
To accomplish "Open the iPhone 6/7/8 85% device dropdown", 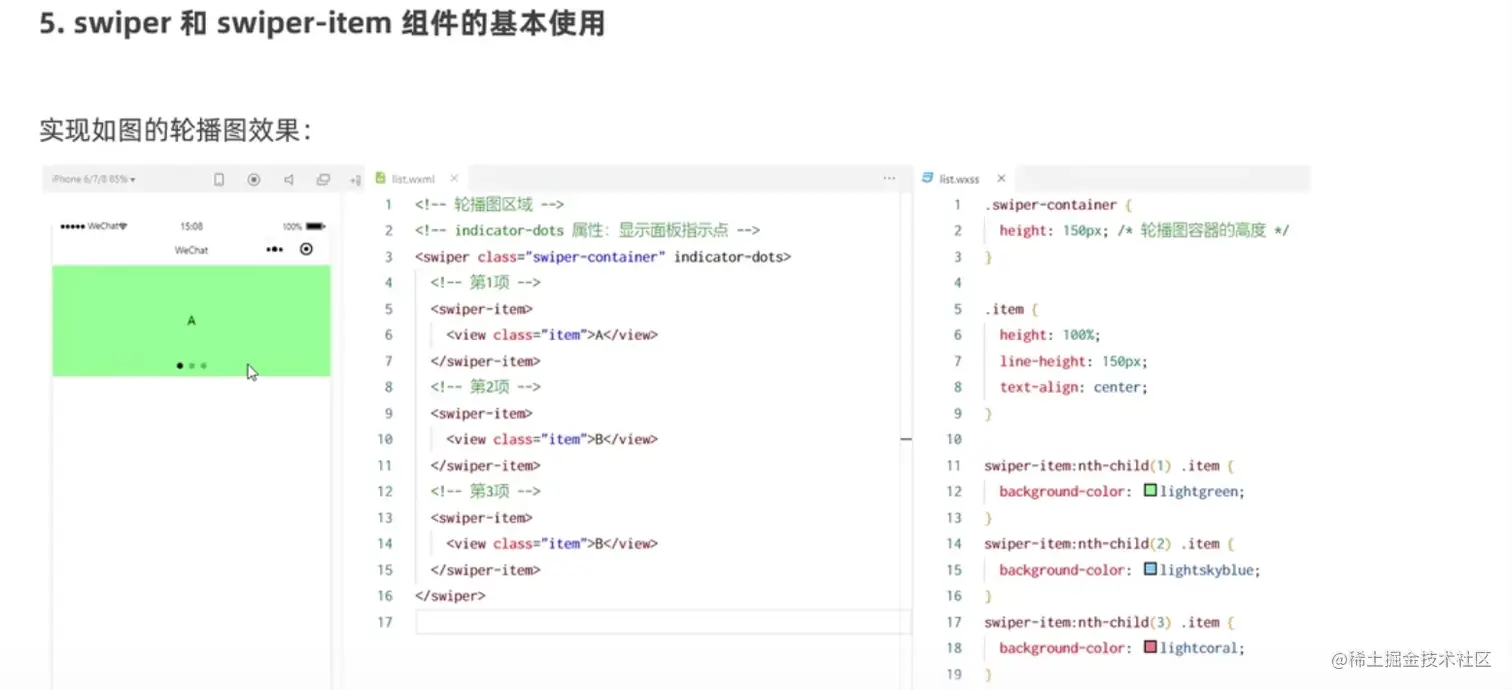I will point(93,180).
